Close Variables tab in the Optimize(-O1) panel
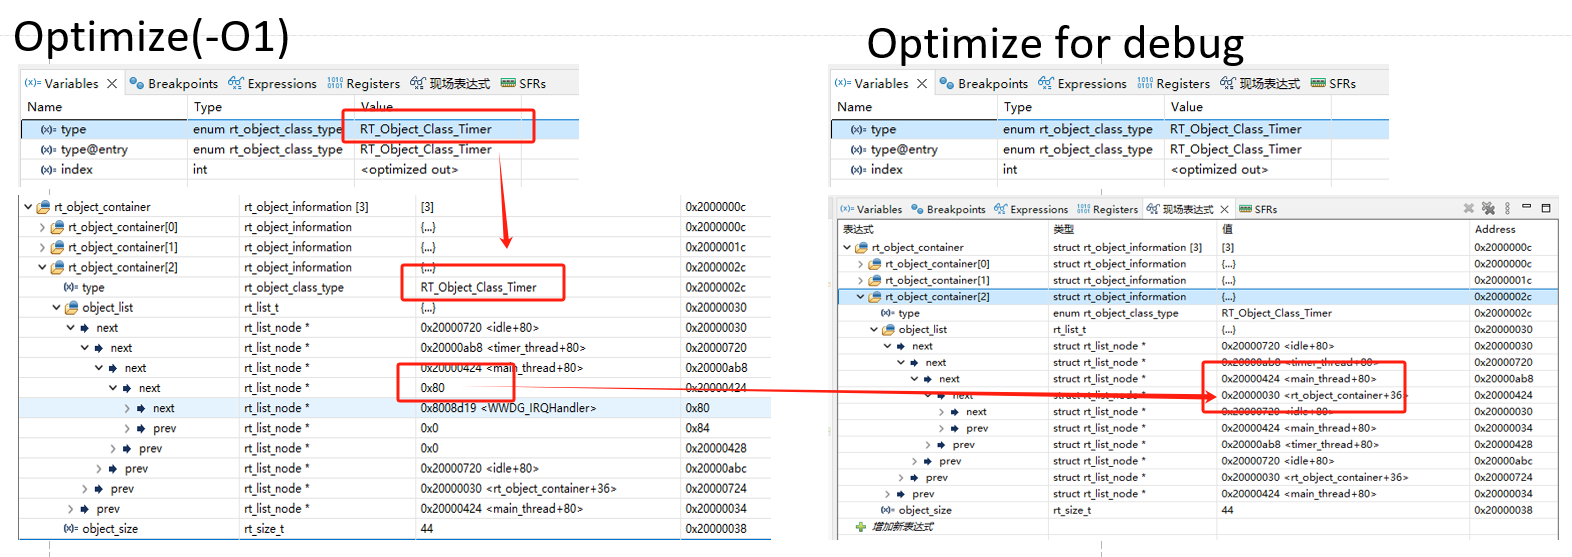Screen dimensions: 1572x557 point(112,84)
